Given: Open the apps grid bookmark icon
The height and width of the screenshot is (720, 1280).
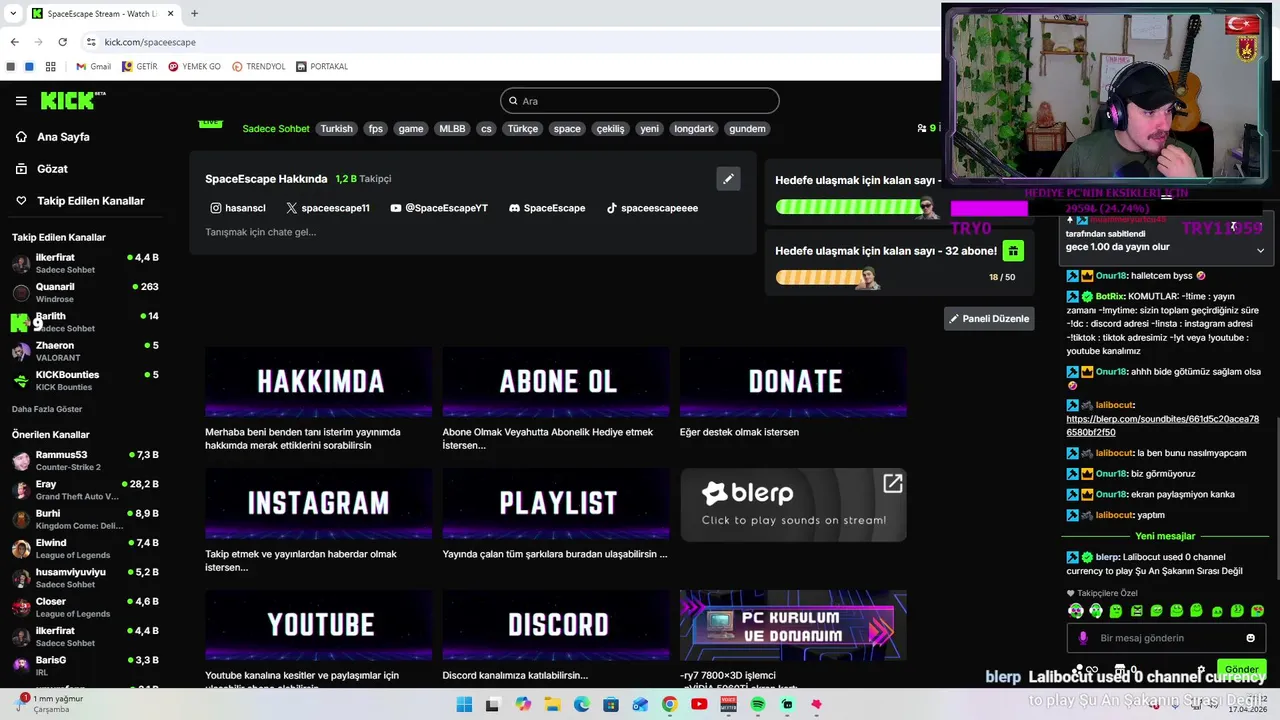Looking at the screenshot, I should 50,67.
